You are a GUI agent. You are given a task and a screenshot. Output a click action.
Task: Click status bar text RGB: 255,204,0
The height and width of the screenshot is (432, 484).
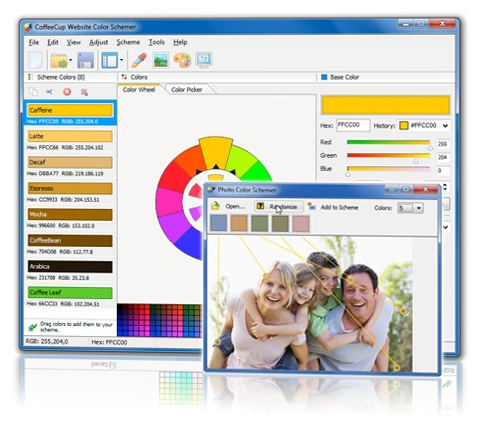tap(47, 342)
